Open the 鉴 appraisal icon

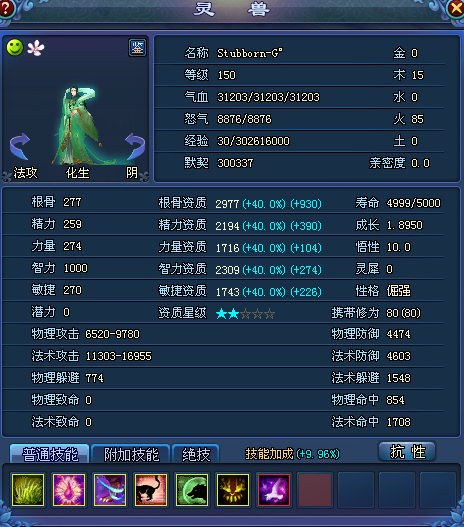pyautogui.click(x=137, y=47)
